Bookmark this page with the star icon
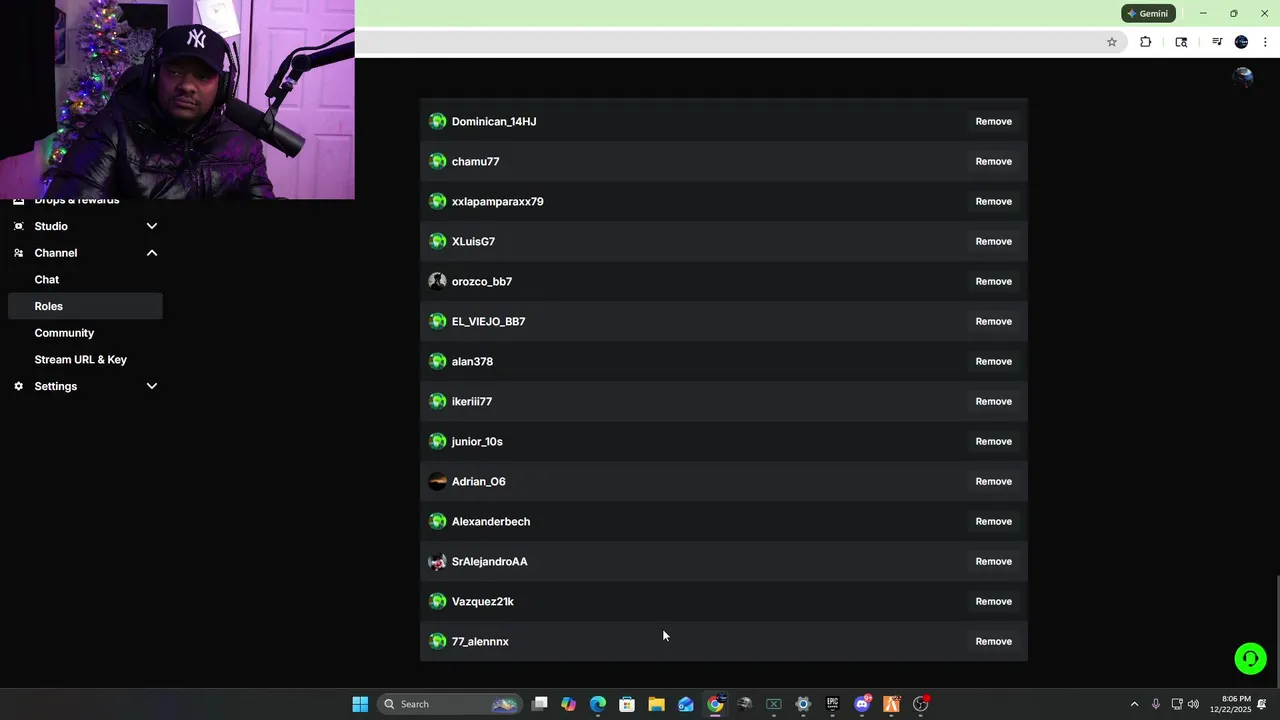The width and height of the screenshot is (1280, 720). click(x=1111, y=42)
